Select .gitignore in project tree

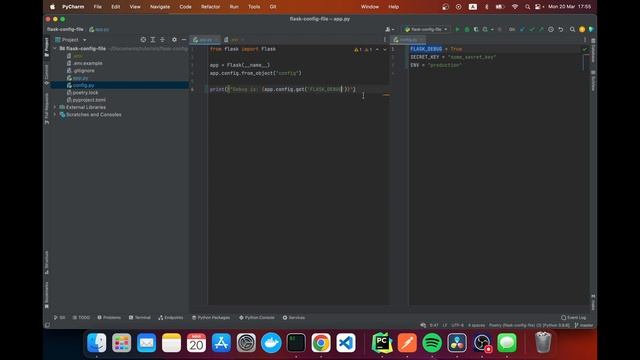click(80, 71)
